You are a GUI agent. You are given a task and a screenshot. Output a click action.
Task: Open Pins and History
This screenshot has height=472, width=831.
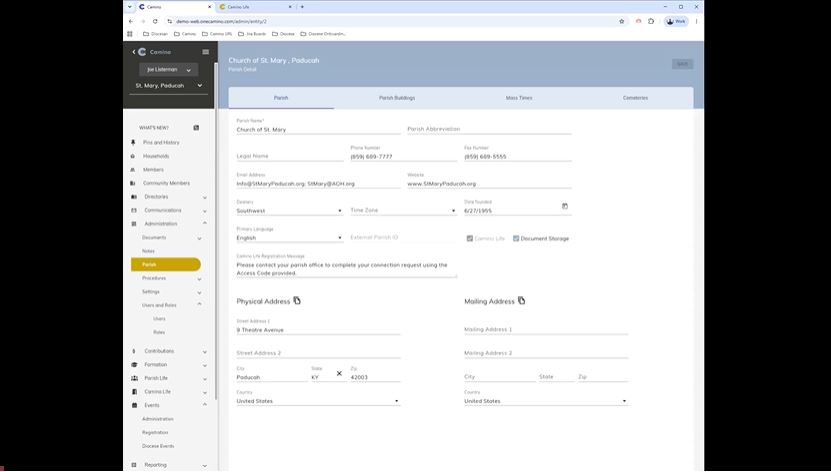click(x=161, y=143)
